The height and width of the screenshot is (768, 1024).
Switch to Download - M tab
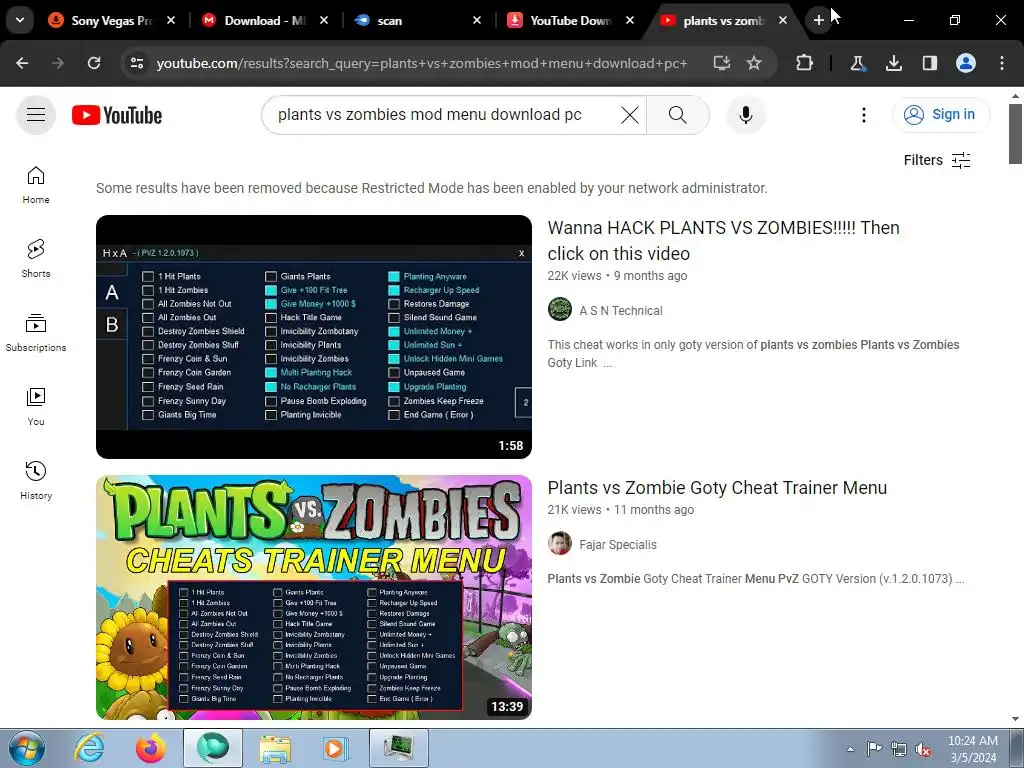pyautogui.click(x=264, y=20)
